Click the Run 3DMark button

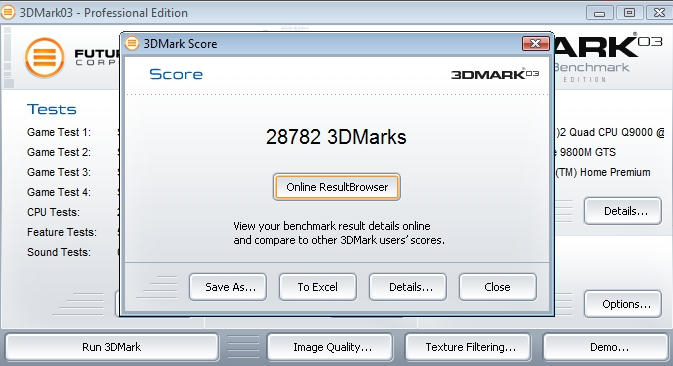coord(112,347)
